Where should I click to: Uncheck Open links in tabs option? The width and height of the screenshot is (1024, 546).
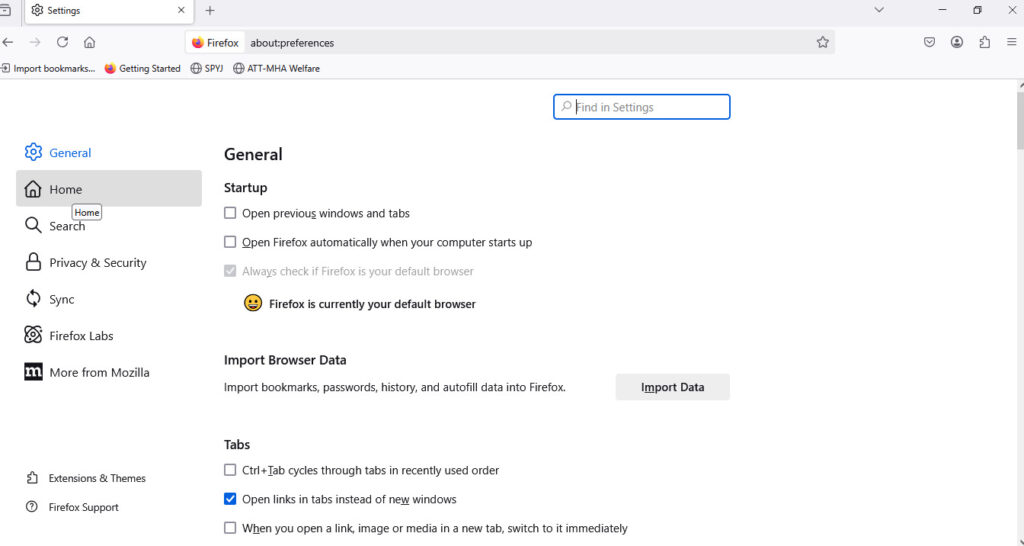tap(230, 499)
